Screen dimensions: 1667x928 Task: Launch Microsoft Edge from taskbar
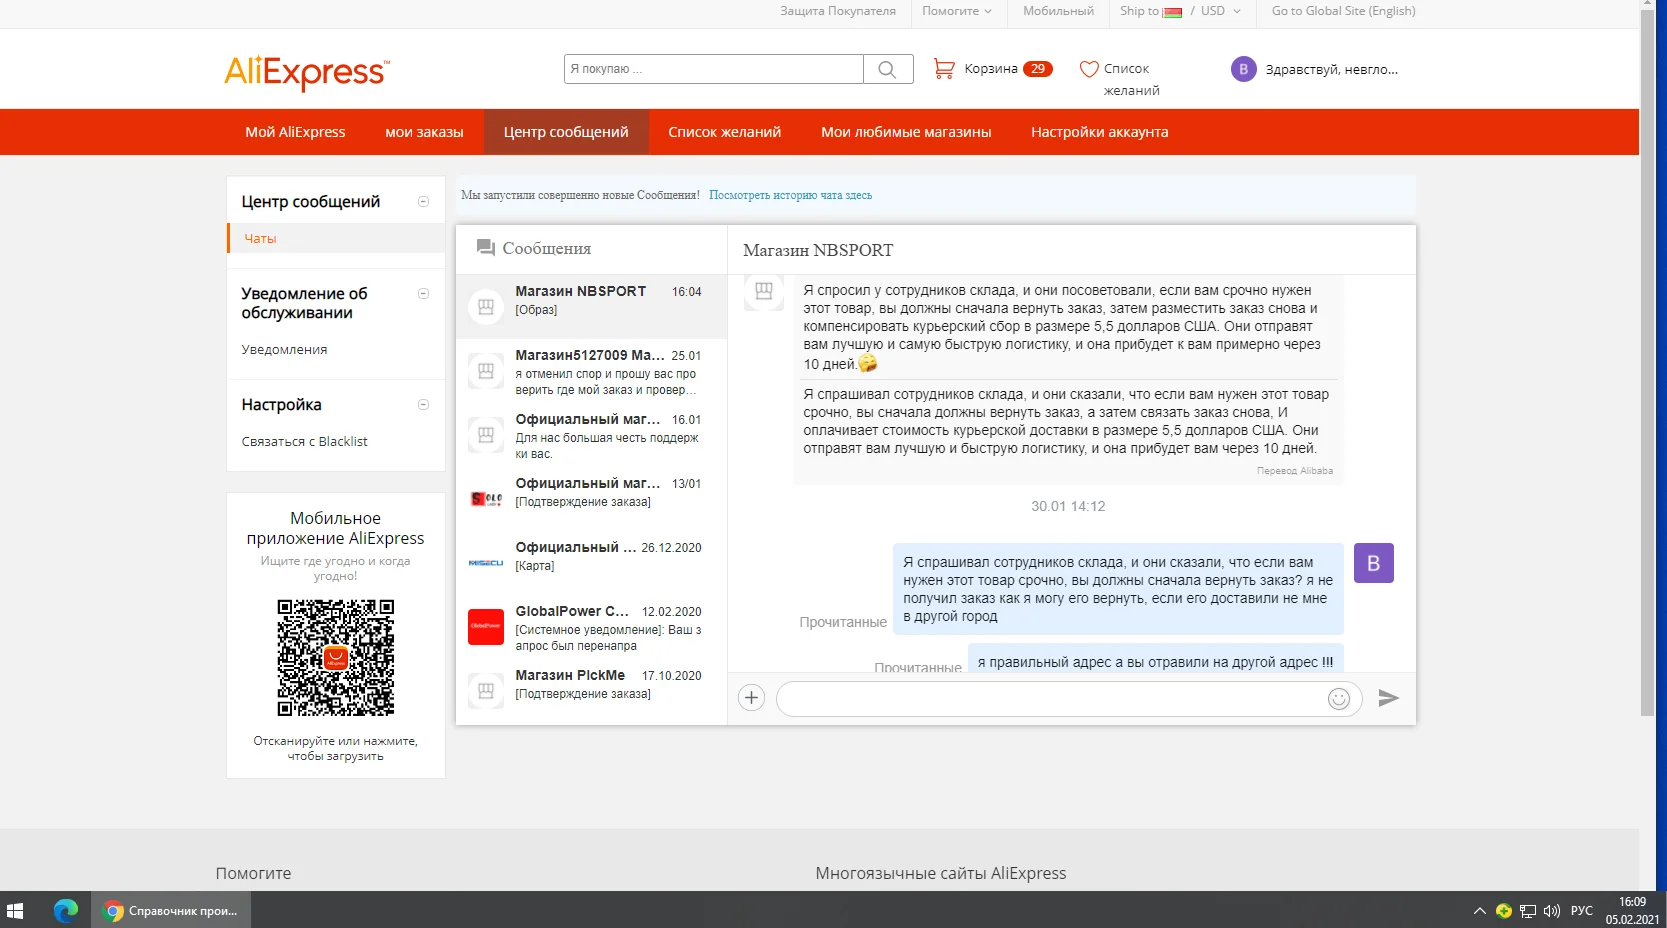point(66,910)
